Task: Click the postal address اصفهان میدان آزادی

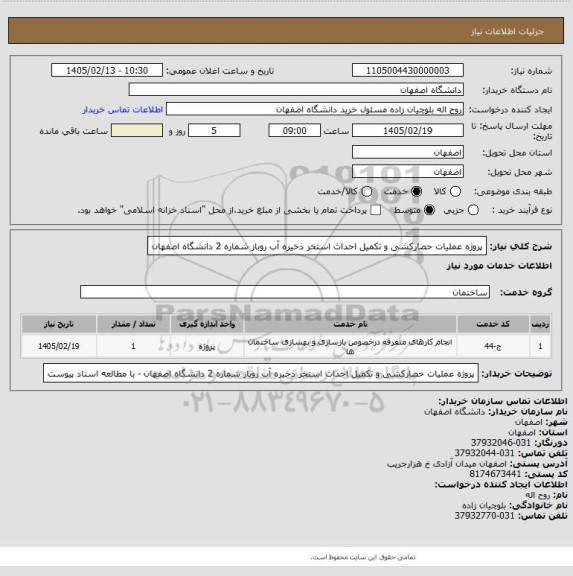Action: click(x=447, y=464)
